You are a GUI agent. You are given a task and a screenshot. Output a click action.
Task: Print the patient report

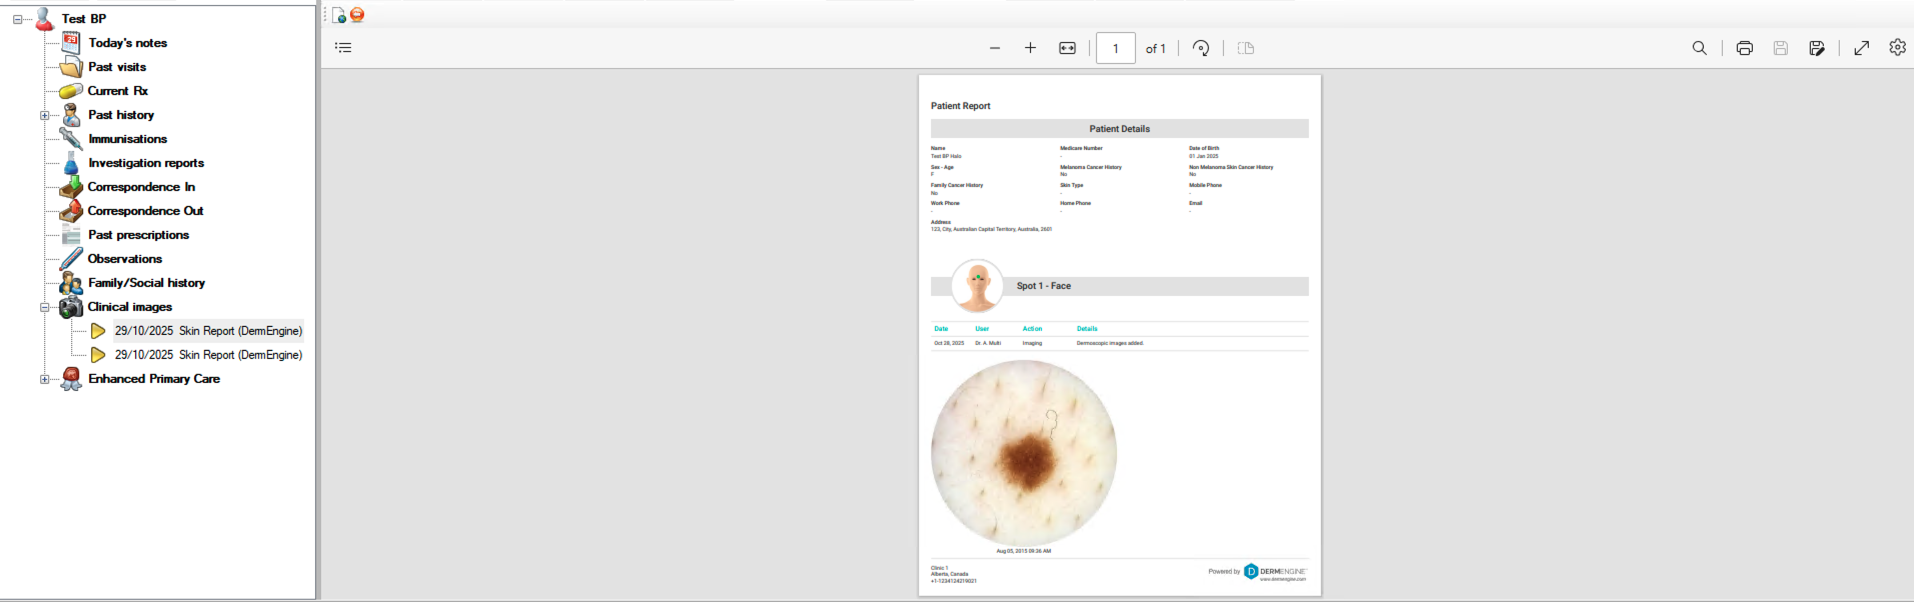[1744, 48]
